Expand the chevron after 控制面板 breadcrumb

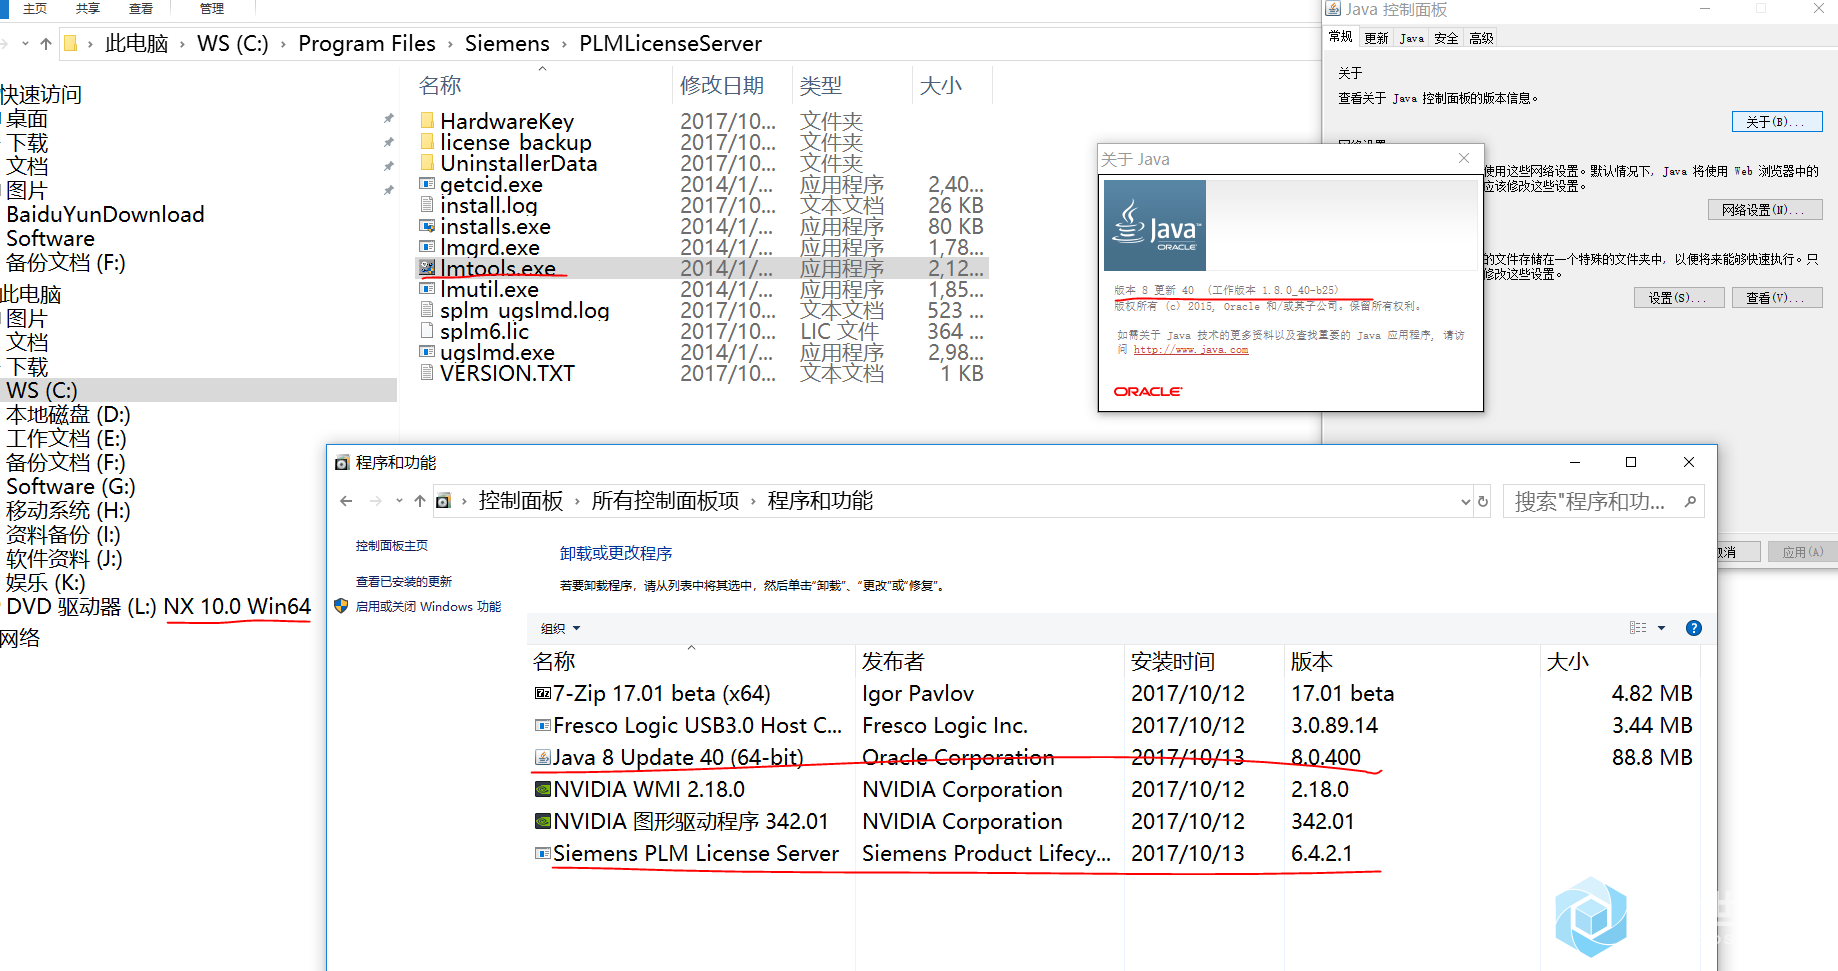pyautogui.click(x=577, y=502)
